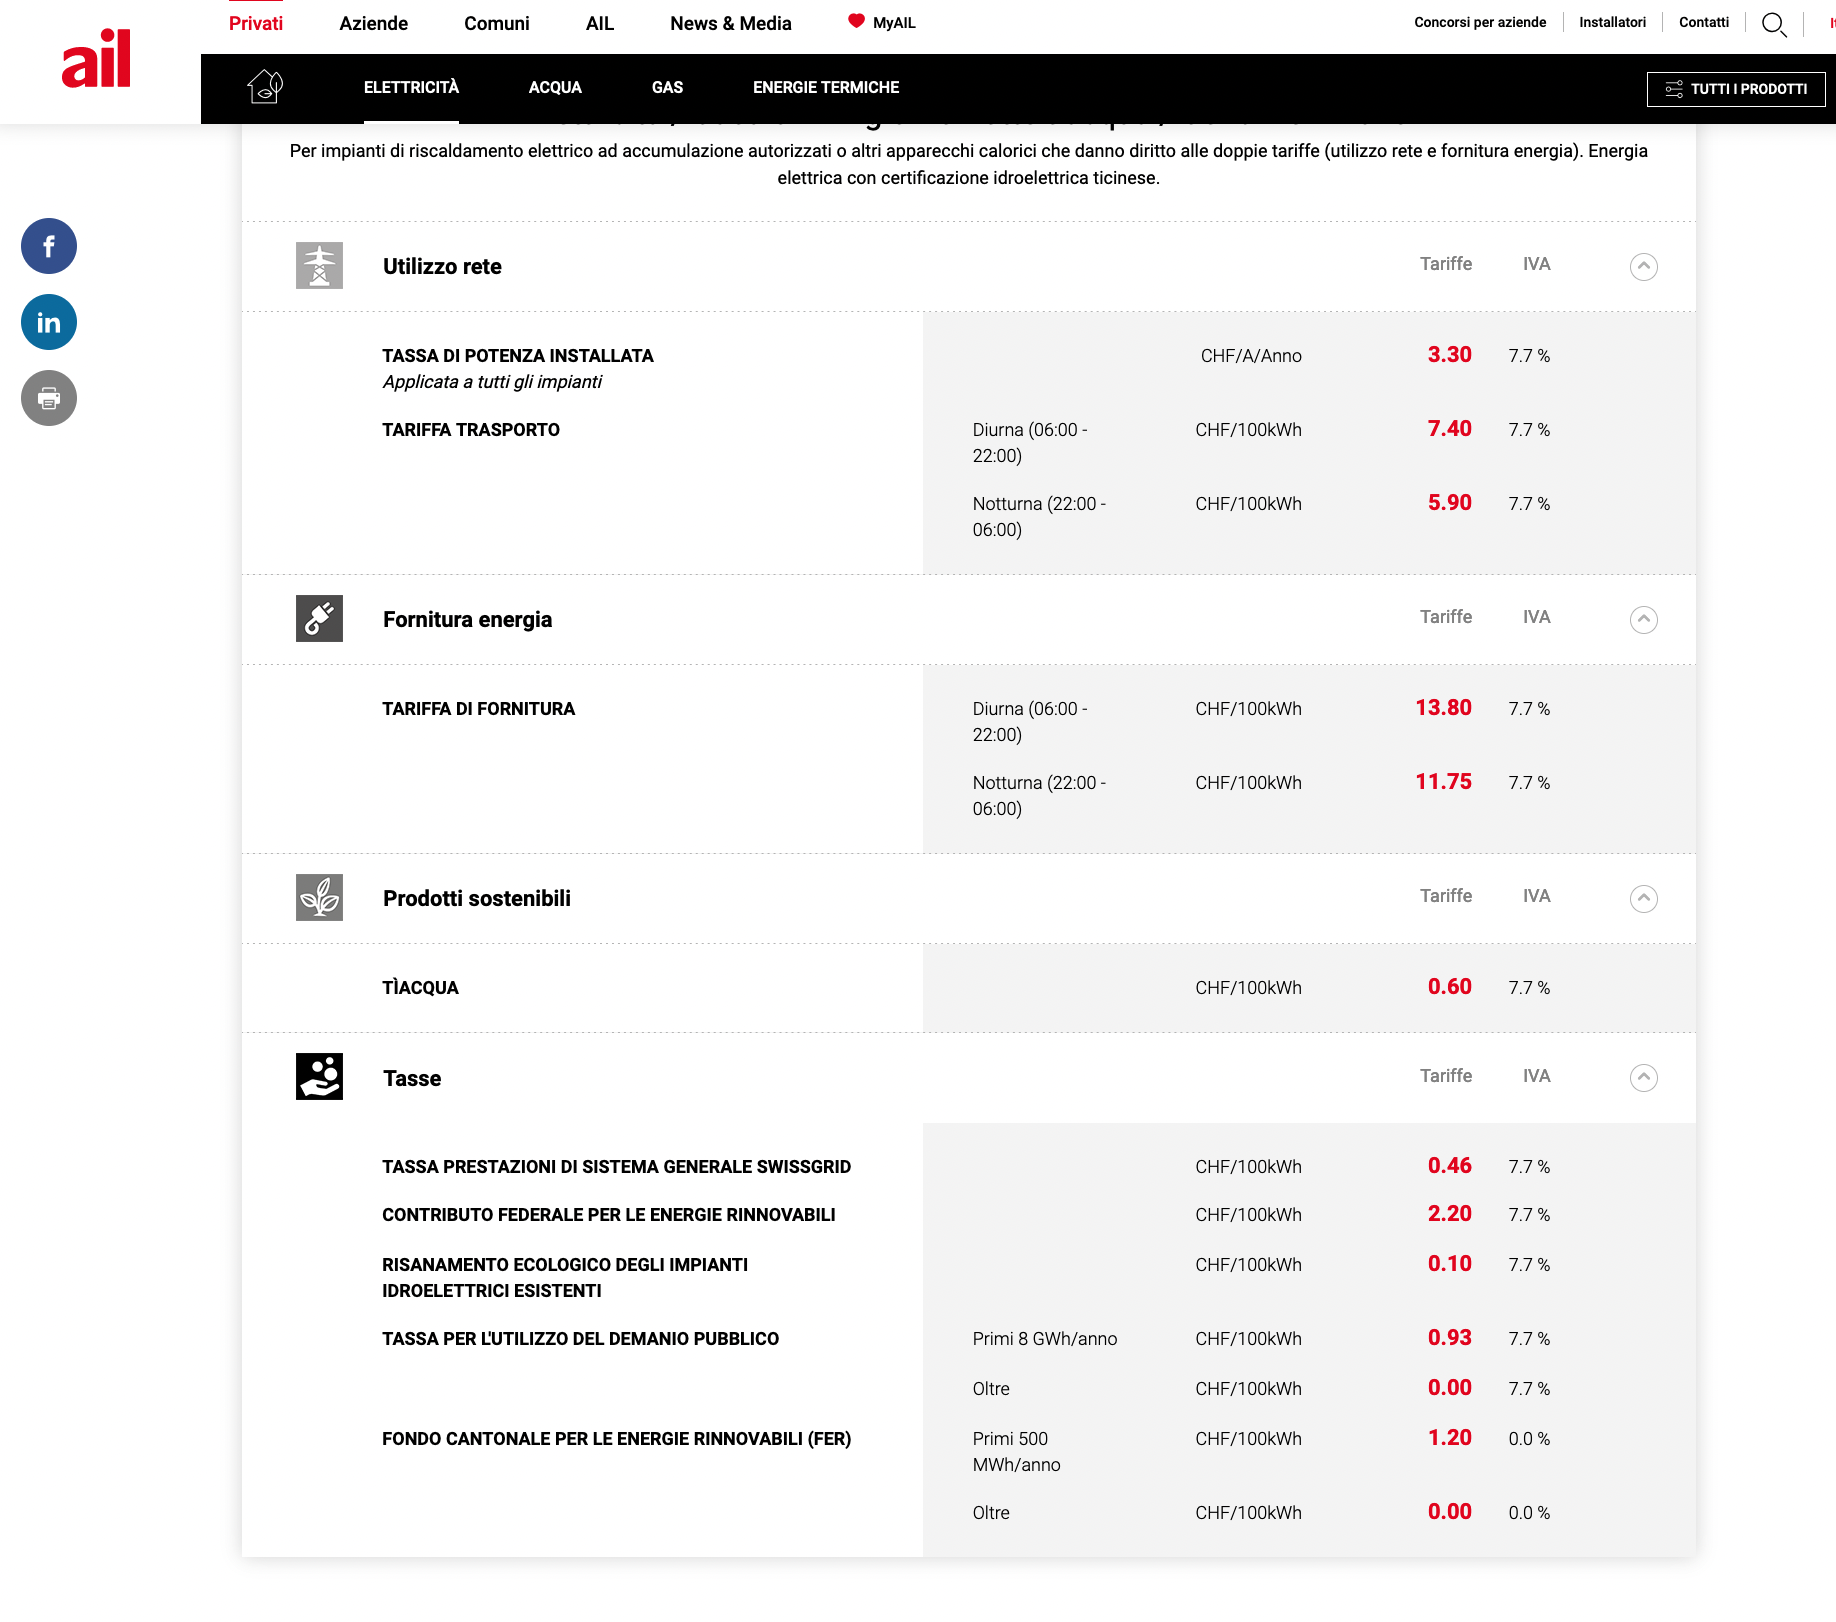This screenshot has width=1836, height=1622.
Task: Open the search magnifier icon
Action: point(1773,24)
